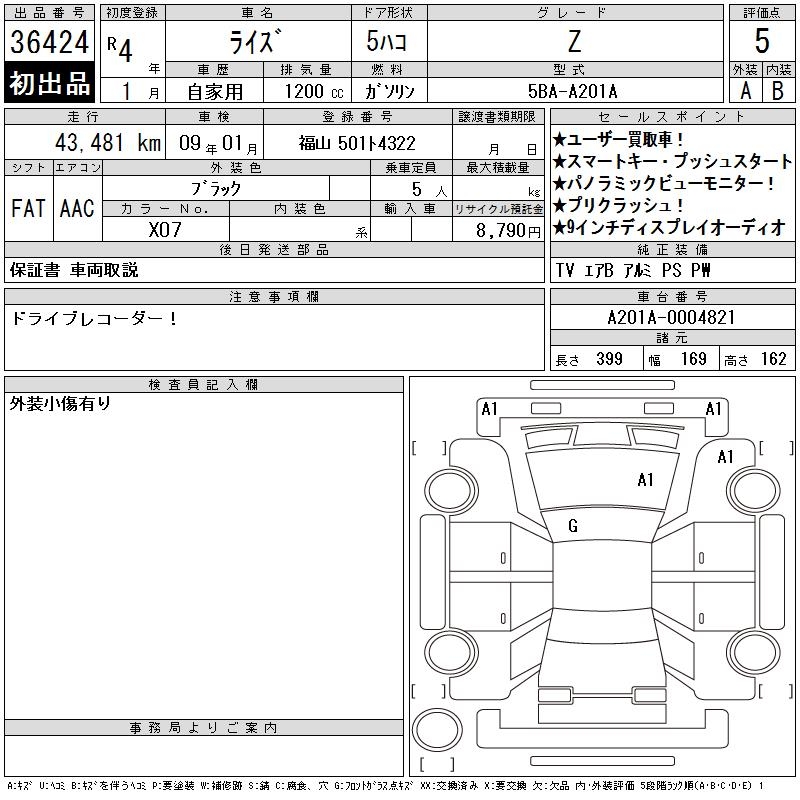Click the damage code legend at bottom

[386, 786]
